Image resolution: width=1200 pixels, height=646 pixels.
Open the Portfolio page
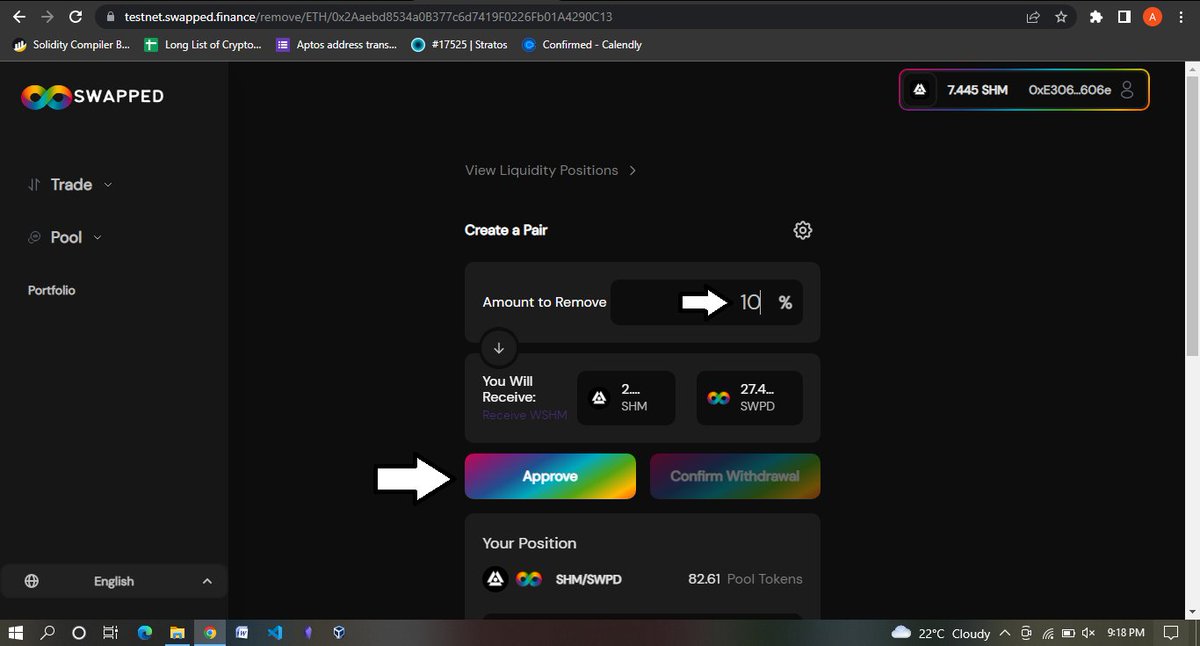52,290
